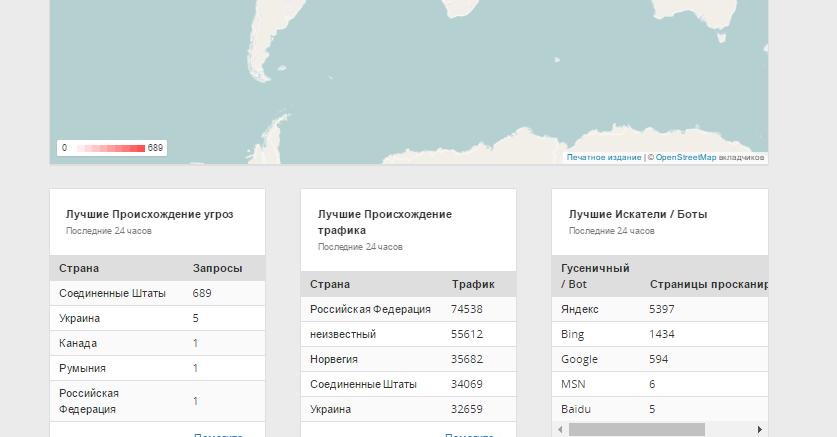Click Трафик column header in traffic table

(x=472, y=284)
